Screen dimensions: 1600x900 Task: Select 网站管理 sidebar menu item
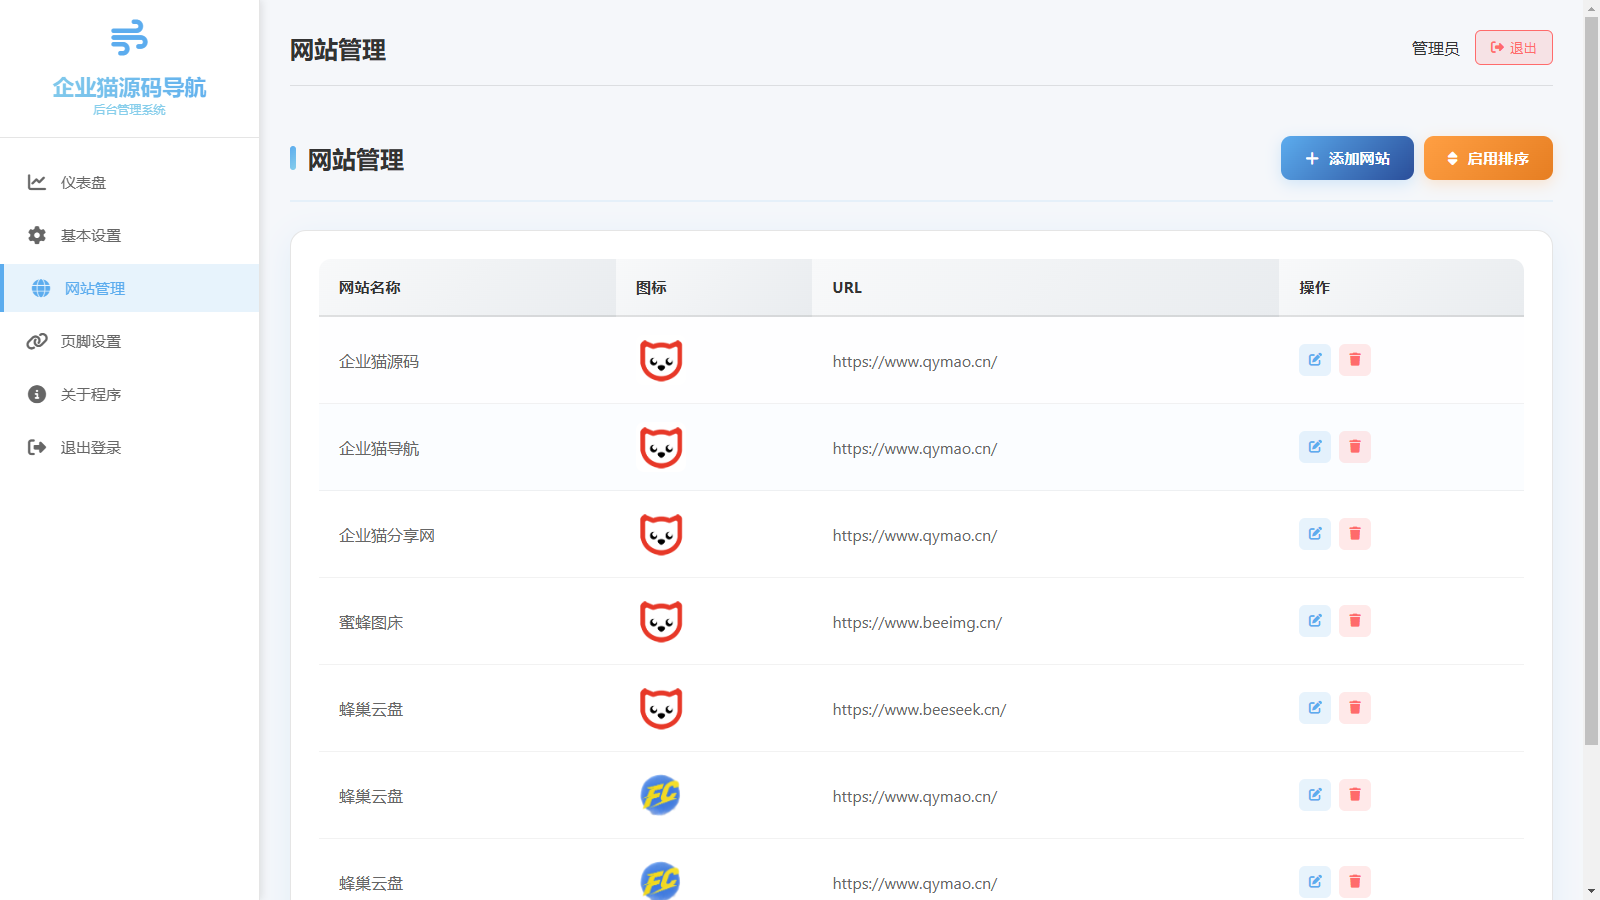pyautogui.click(x=95, y=288)
